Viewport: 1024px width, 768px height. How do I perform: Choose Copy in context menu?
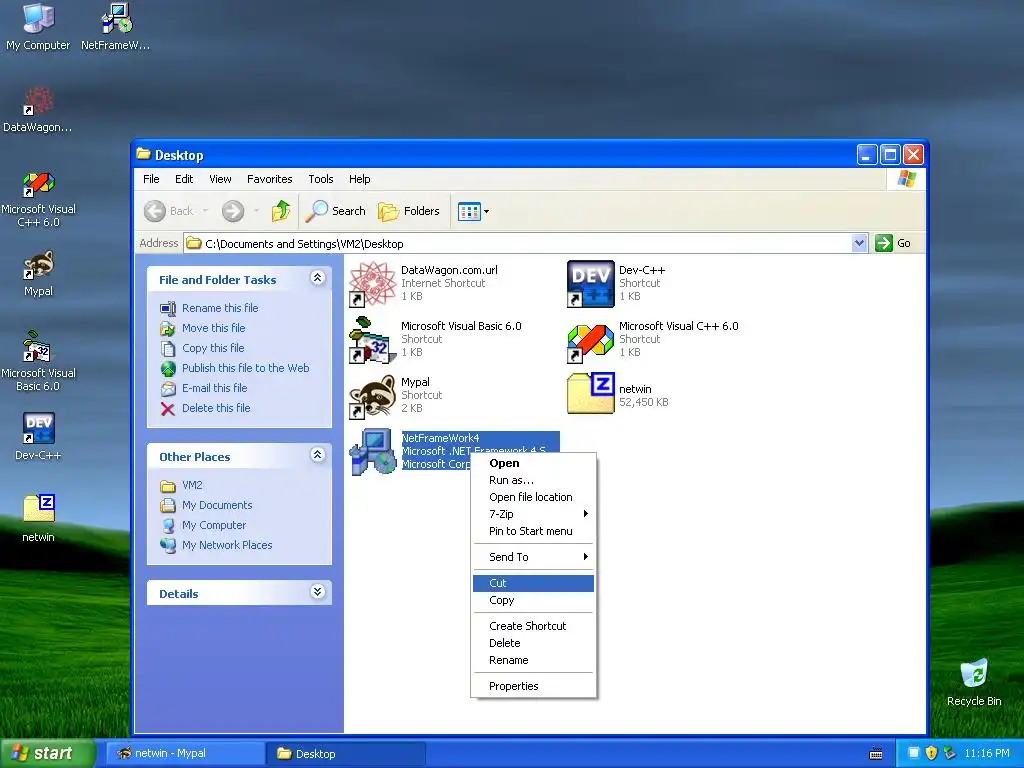(533, 600)
